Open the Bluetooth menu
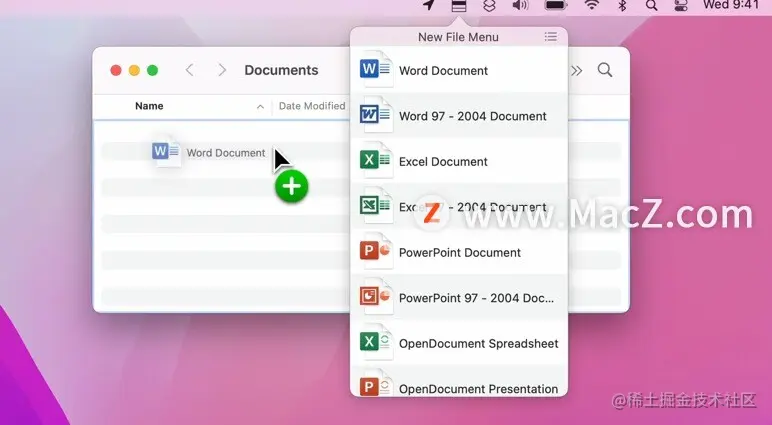 (x=622, y=5)
